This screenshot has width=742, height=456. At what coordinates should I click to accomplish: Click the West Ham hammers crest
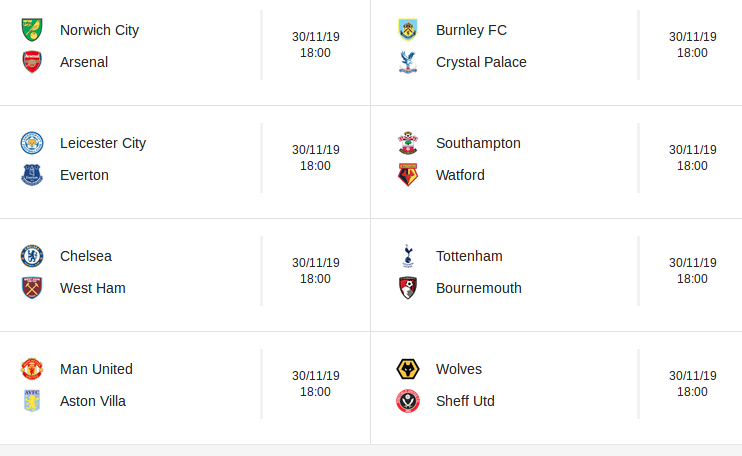[x=32, y=288]
